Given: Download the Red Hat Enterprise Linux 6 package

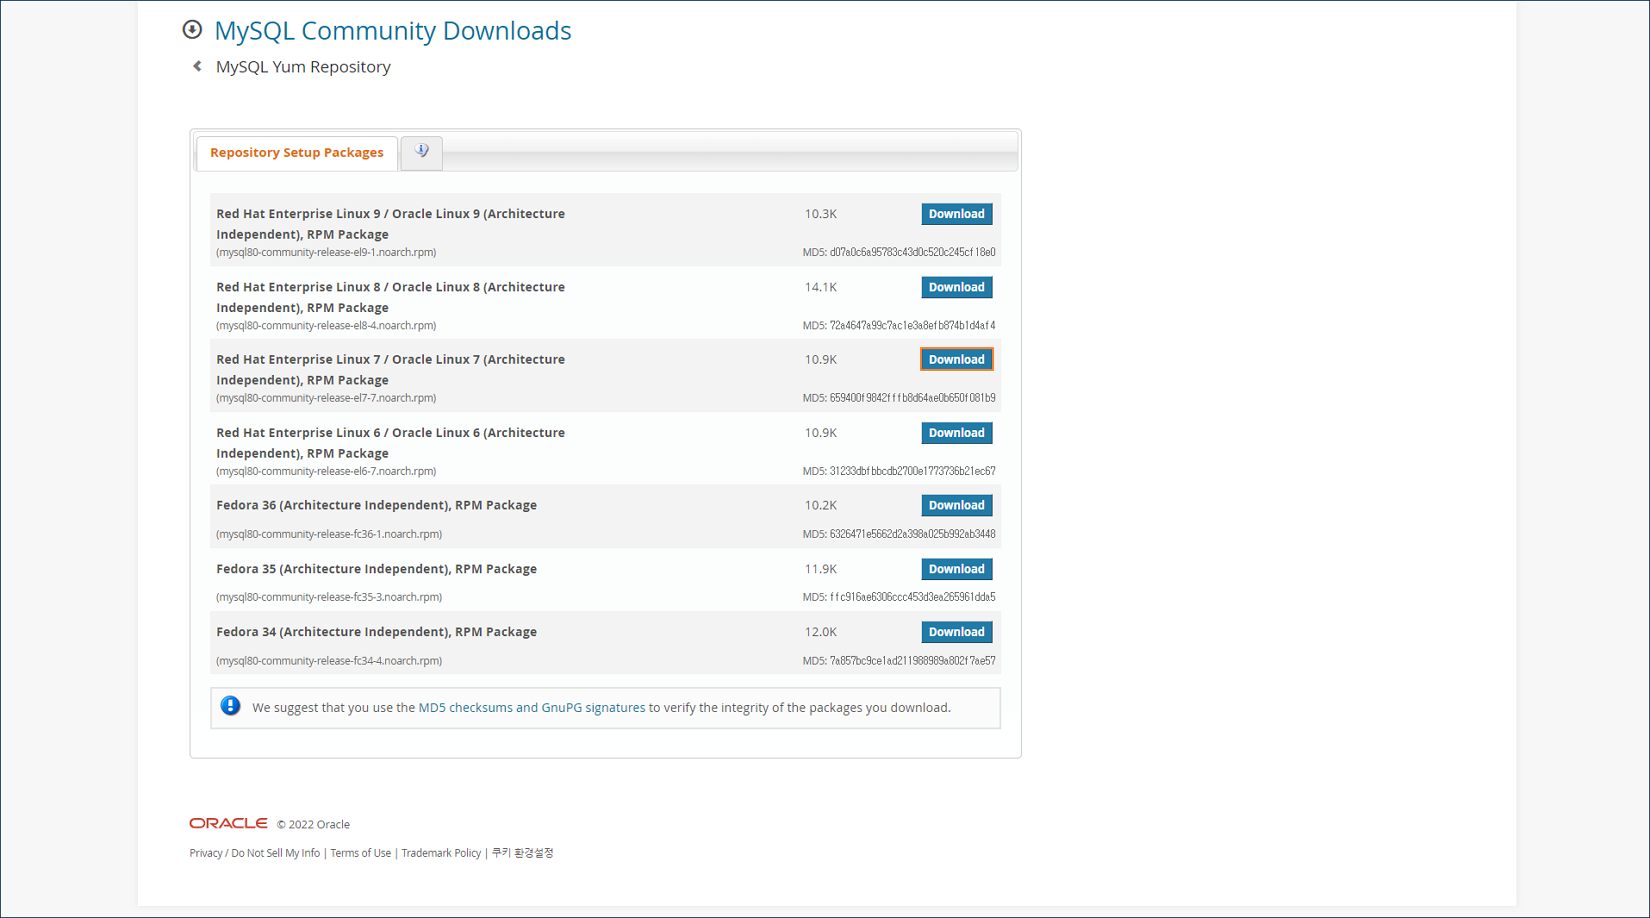Looking at the screenshot, I should (956, 433).
